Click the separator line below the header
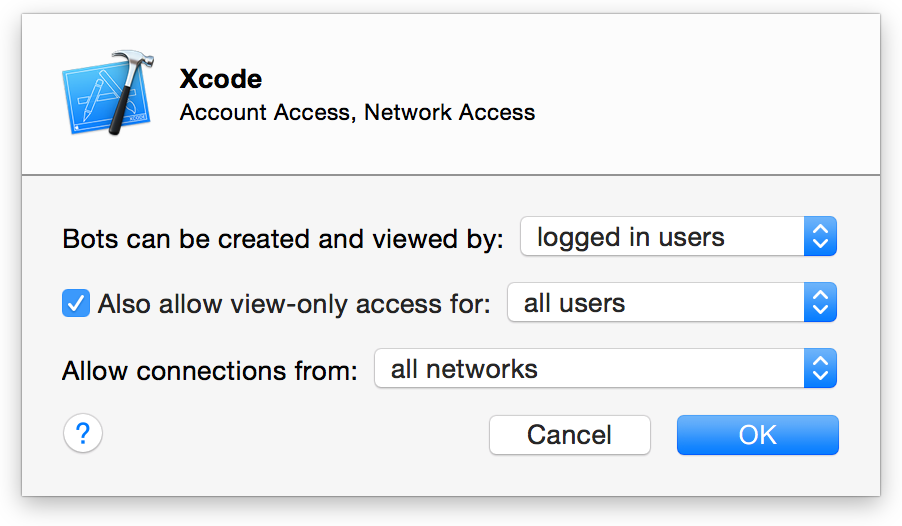The height and width of the screenshot is (526, 902). (450, 175)
